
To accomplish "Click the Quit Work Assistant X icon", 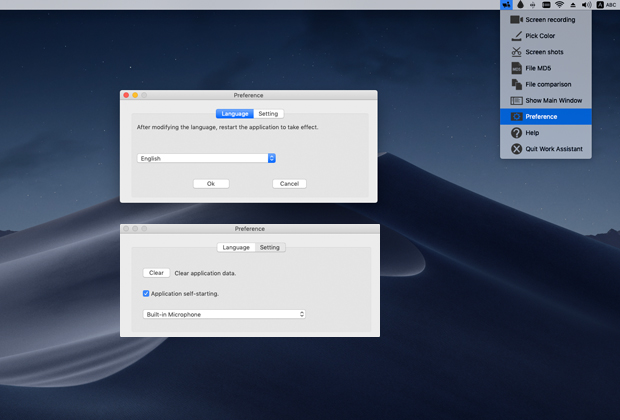I will click(x=516, y=149).
